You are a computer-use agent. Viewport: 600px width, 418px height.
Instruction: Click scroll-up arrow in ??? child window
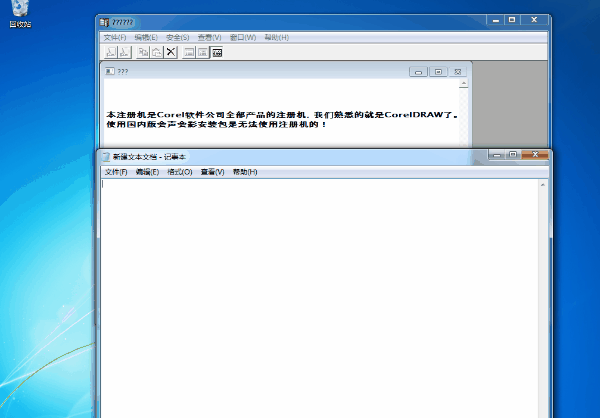(x=464, y=83)
